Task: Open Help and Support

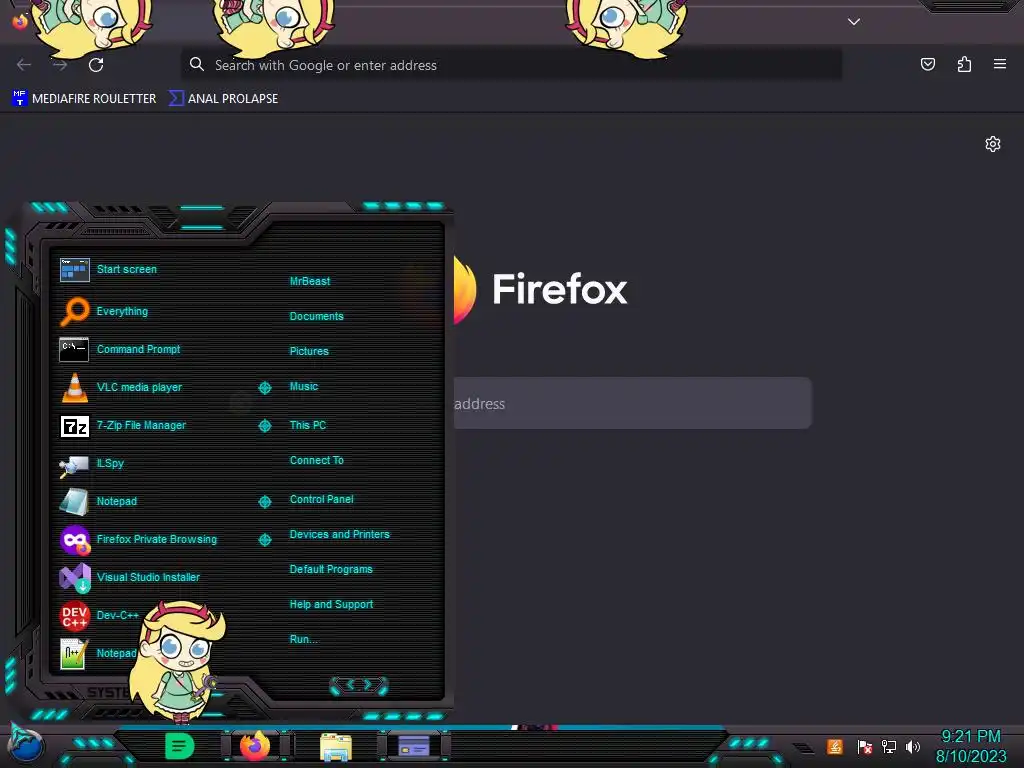Action: pos(331,605)
